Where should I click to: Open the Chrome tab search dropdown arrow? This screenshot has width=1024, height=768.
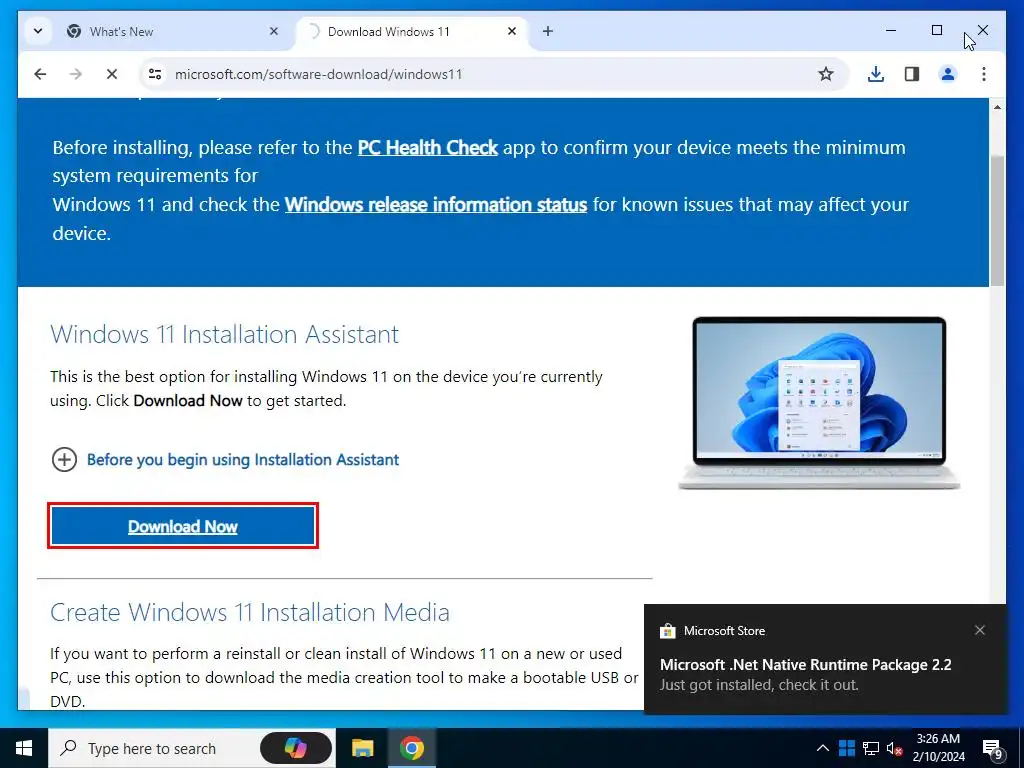[38, 31]
